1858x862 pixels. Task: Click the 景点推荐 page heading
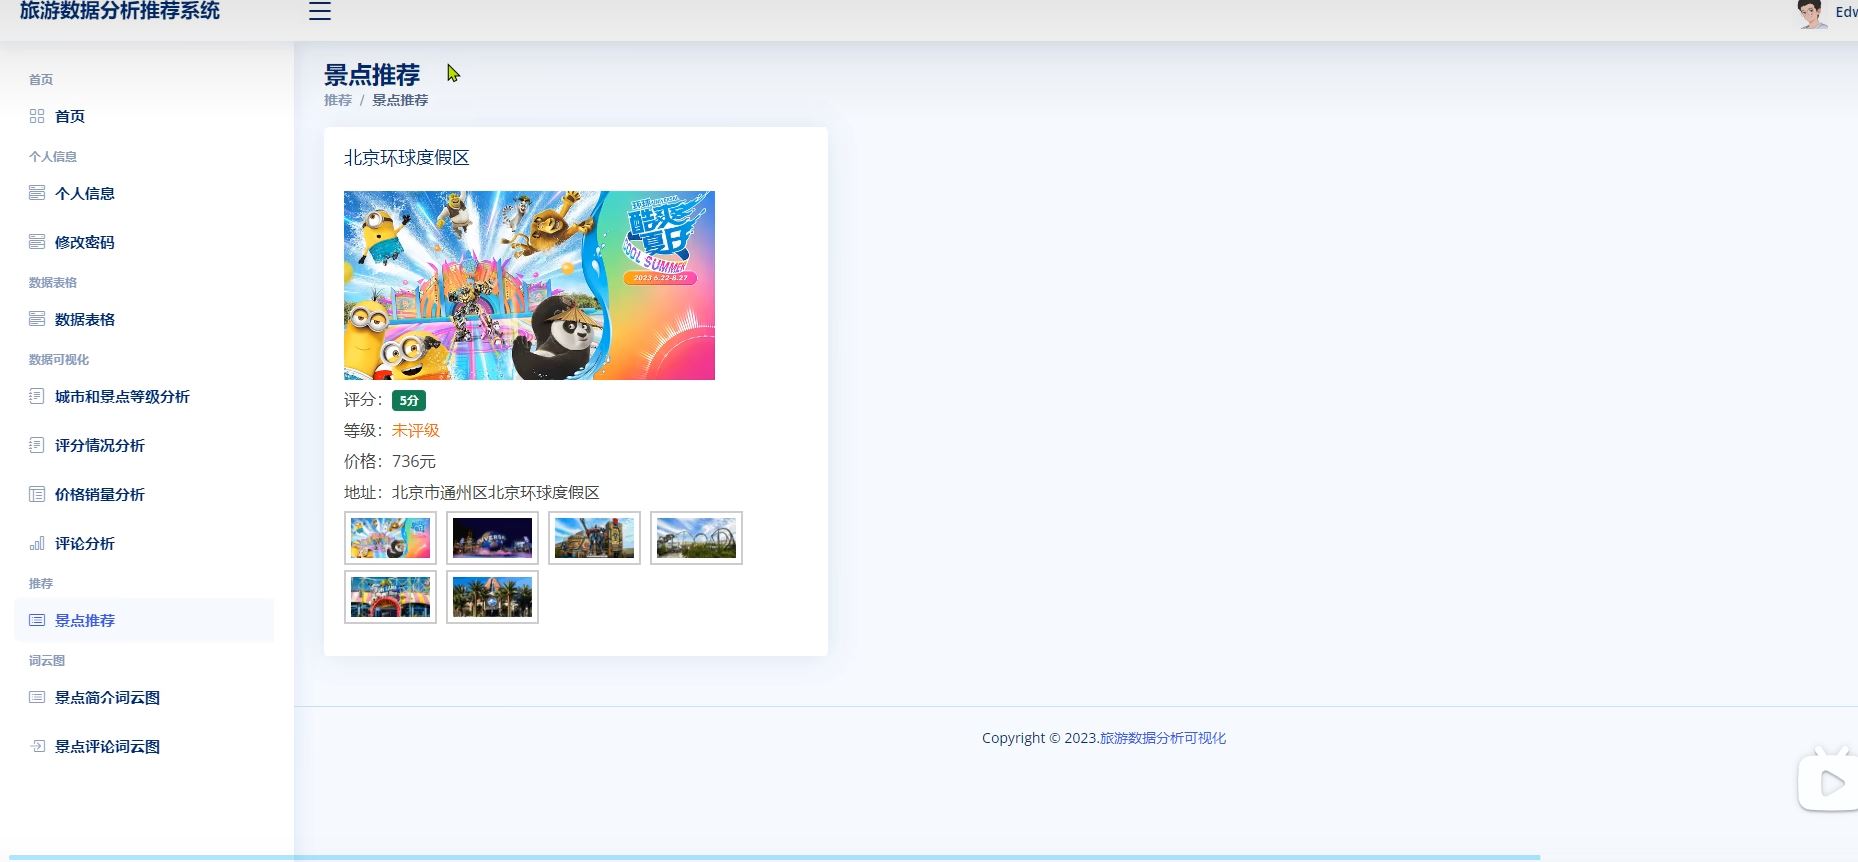(x=372, y=75)
